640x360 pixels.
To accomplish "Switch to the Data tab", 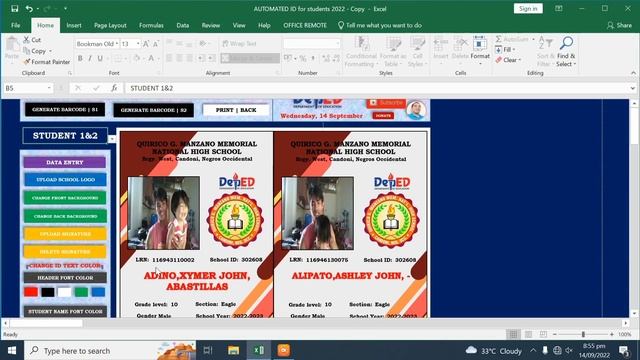I will coord(182,25).
